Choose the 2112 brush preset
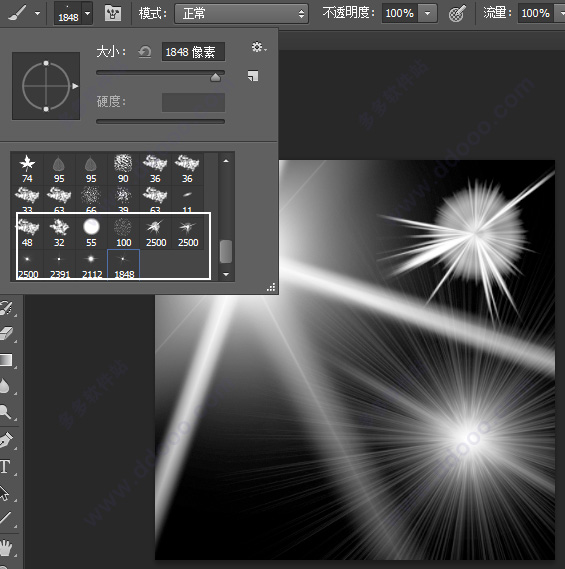Screen dimensions: 565x569 tap(91, 265)
